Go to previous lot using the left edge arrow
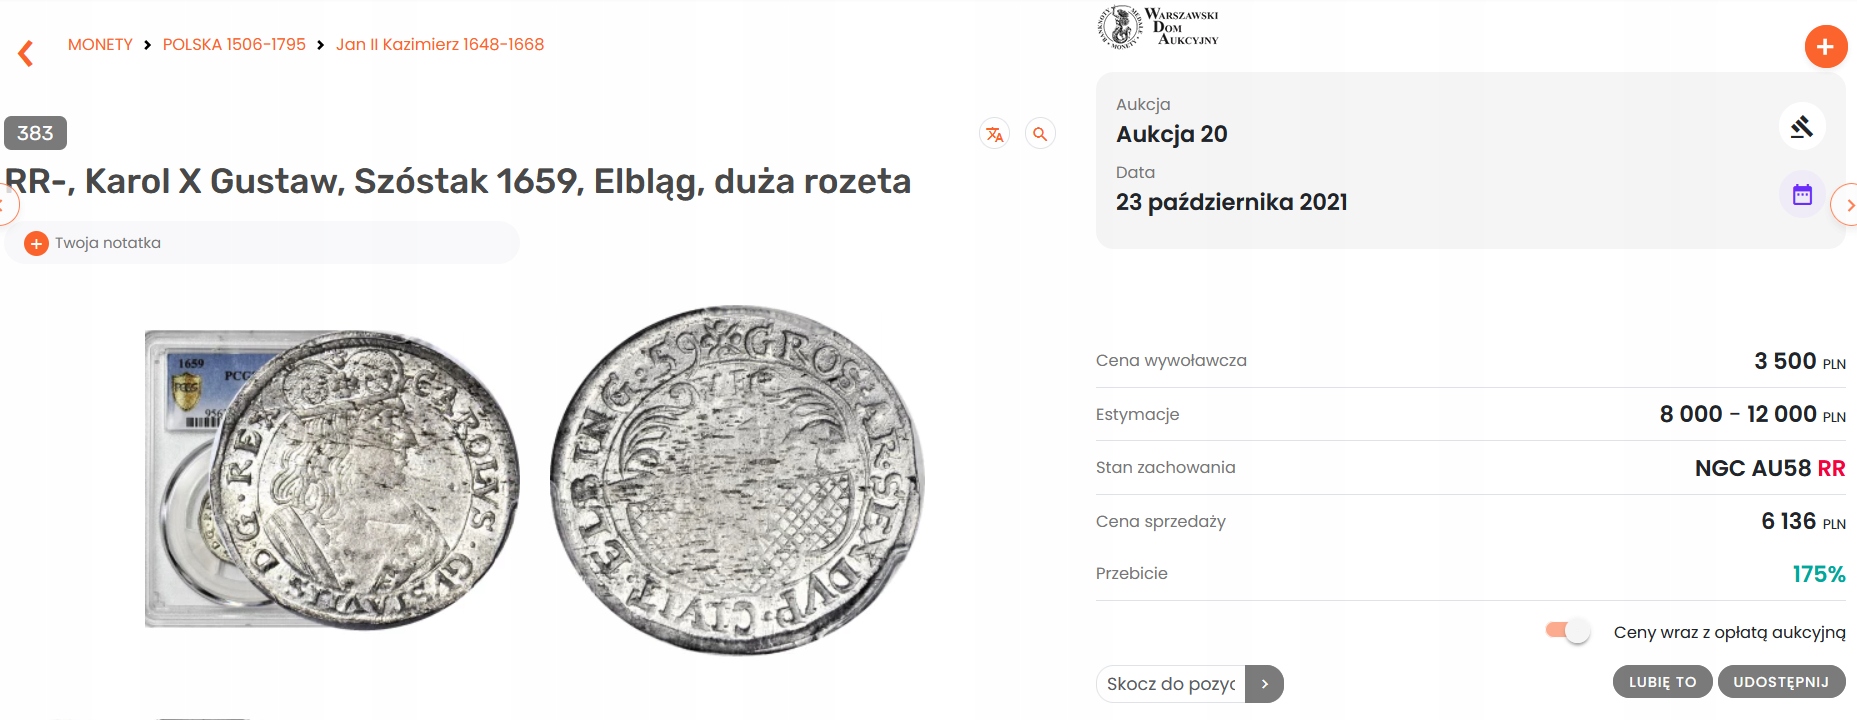The width and height of the screenshot is (1857, 720). pyautogui.click(x=6, y=205)
